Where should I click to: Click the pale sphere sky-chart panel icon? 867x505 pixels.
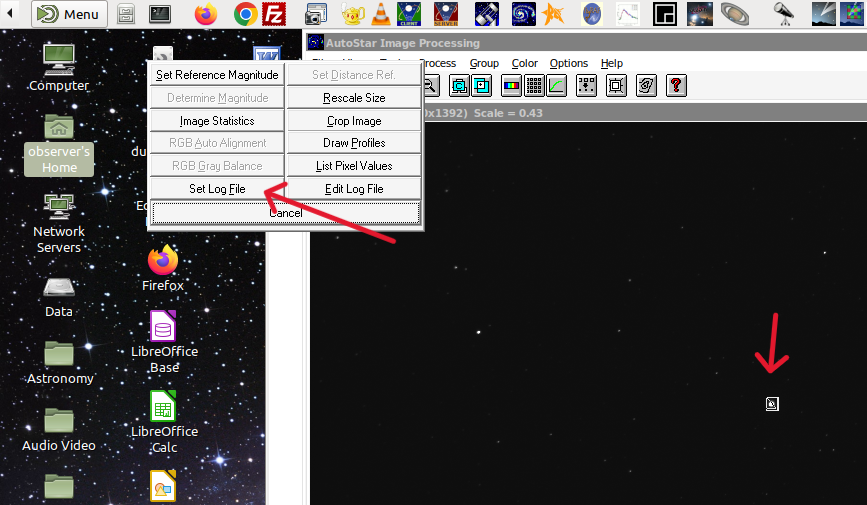point(592,14)
